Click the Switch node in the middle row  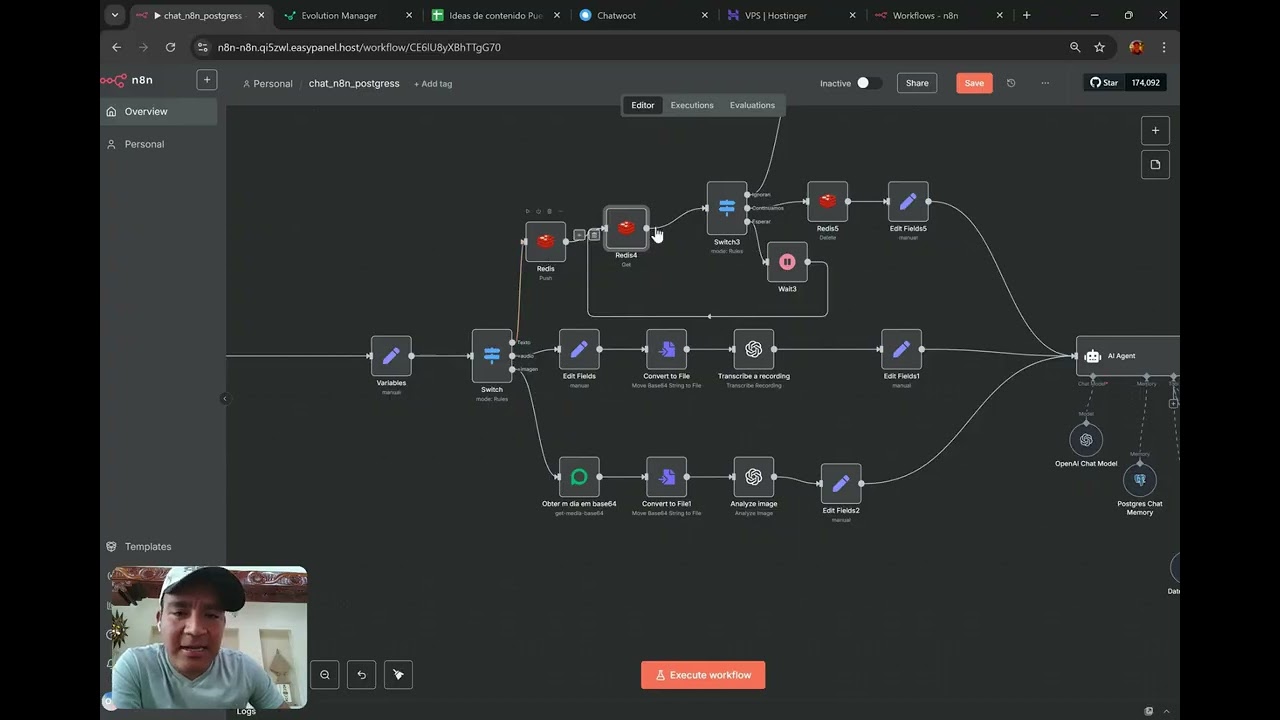492,356
